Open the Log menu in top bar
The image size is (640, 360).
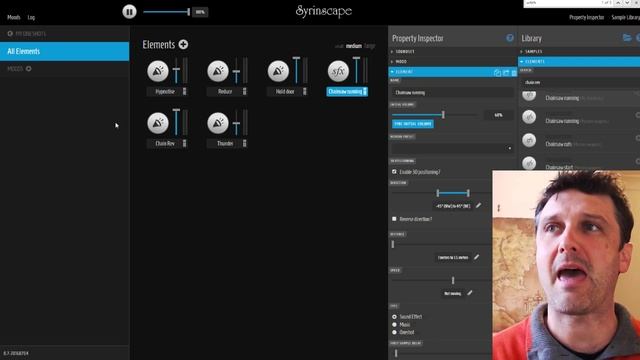[31, 18]
